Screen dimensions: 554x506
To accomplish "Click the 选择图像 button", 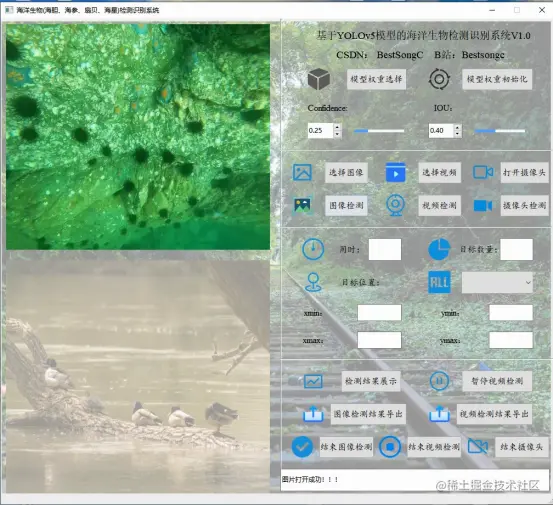I will [346, 172].
